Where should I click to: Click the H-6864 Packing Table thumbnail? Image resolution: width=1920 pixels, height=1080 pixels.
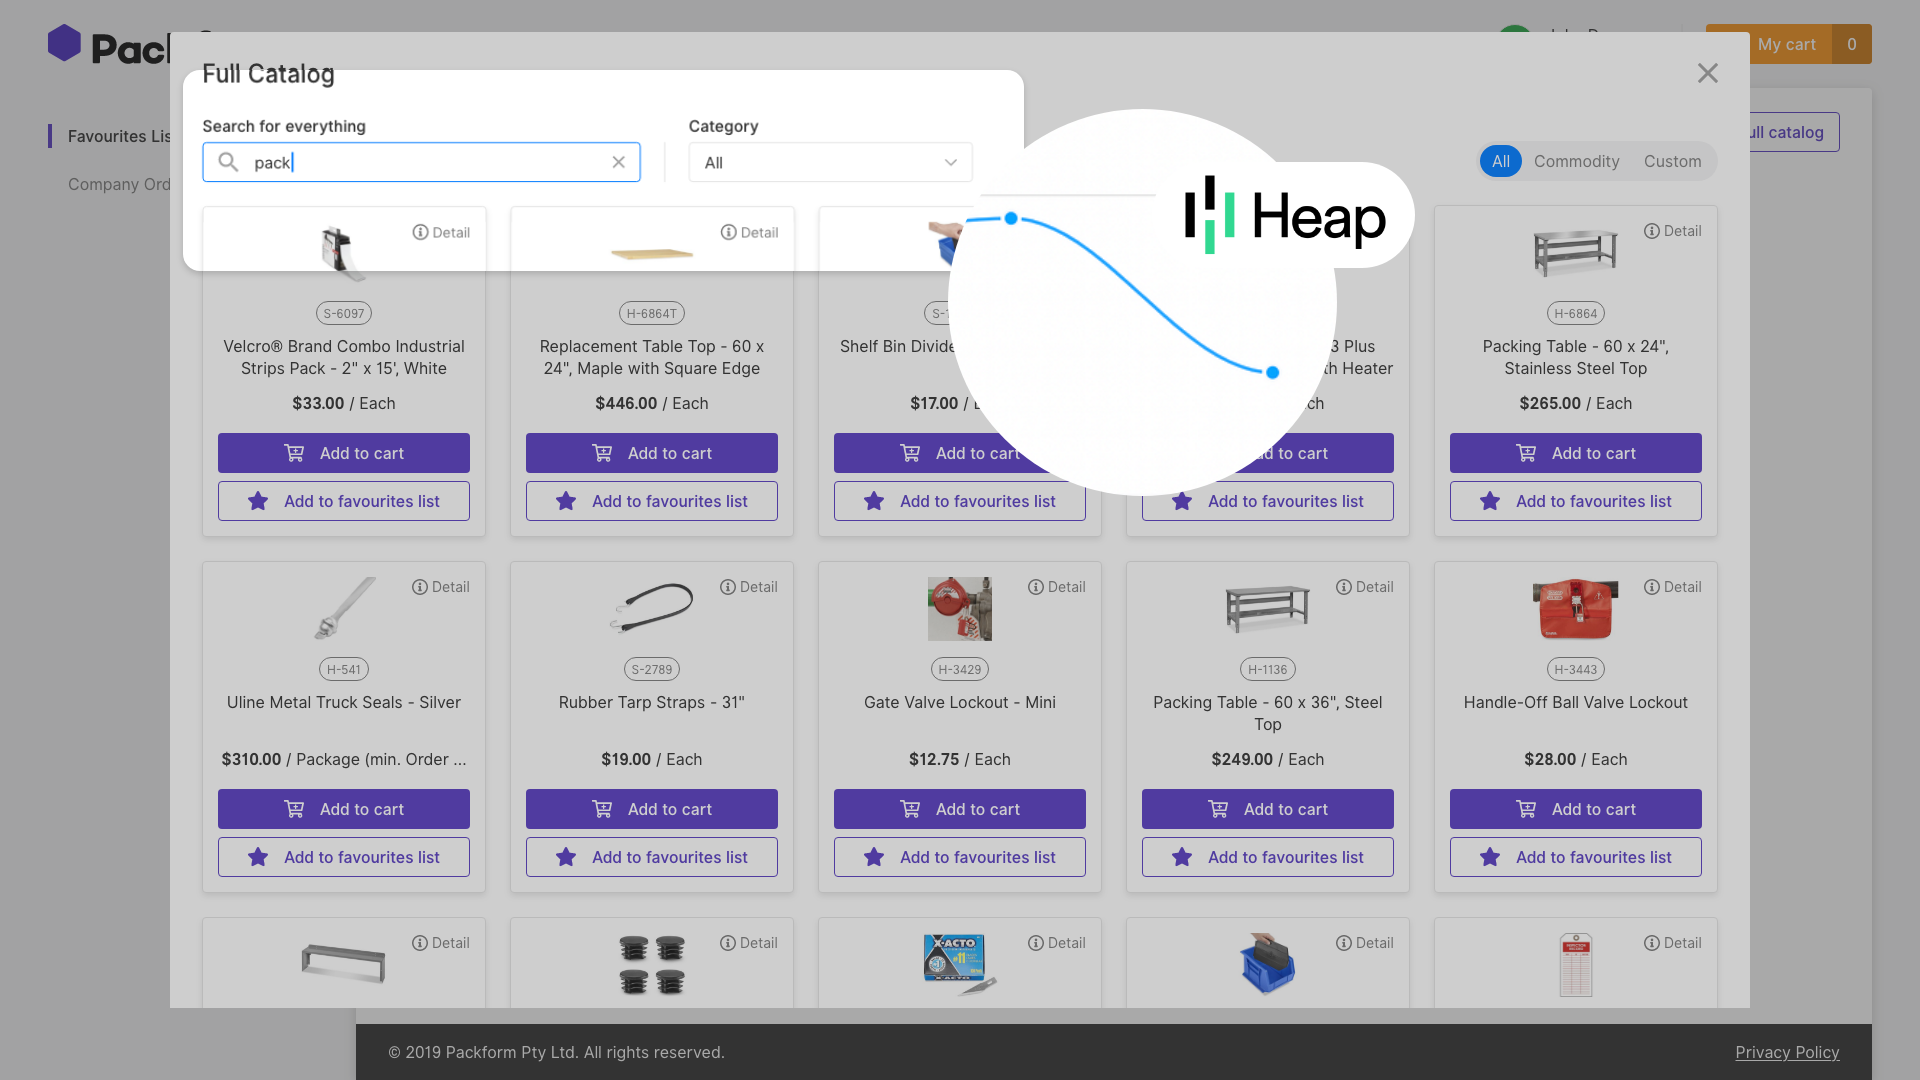tap(1575, 252)
